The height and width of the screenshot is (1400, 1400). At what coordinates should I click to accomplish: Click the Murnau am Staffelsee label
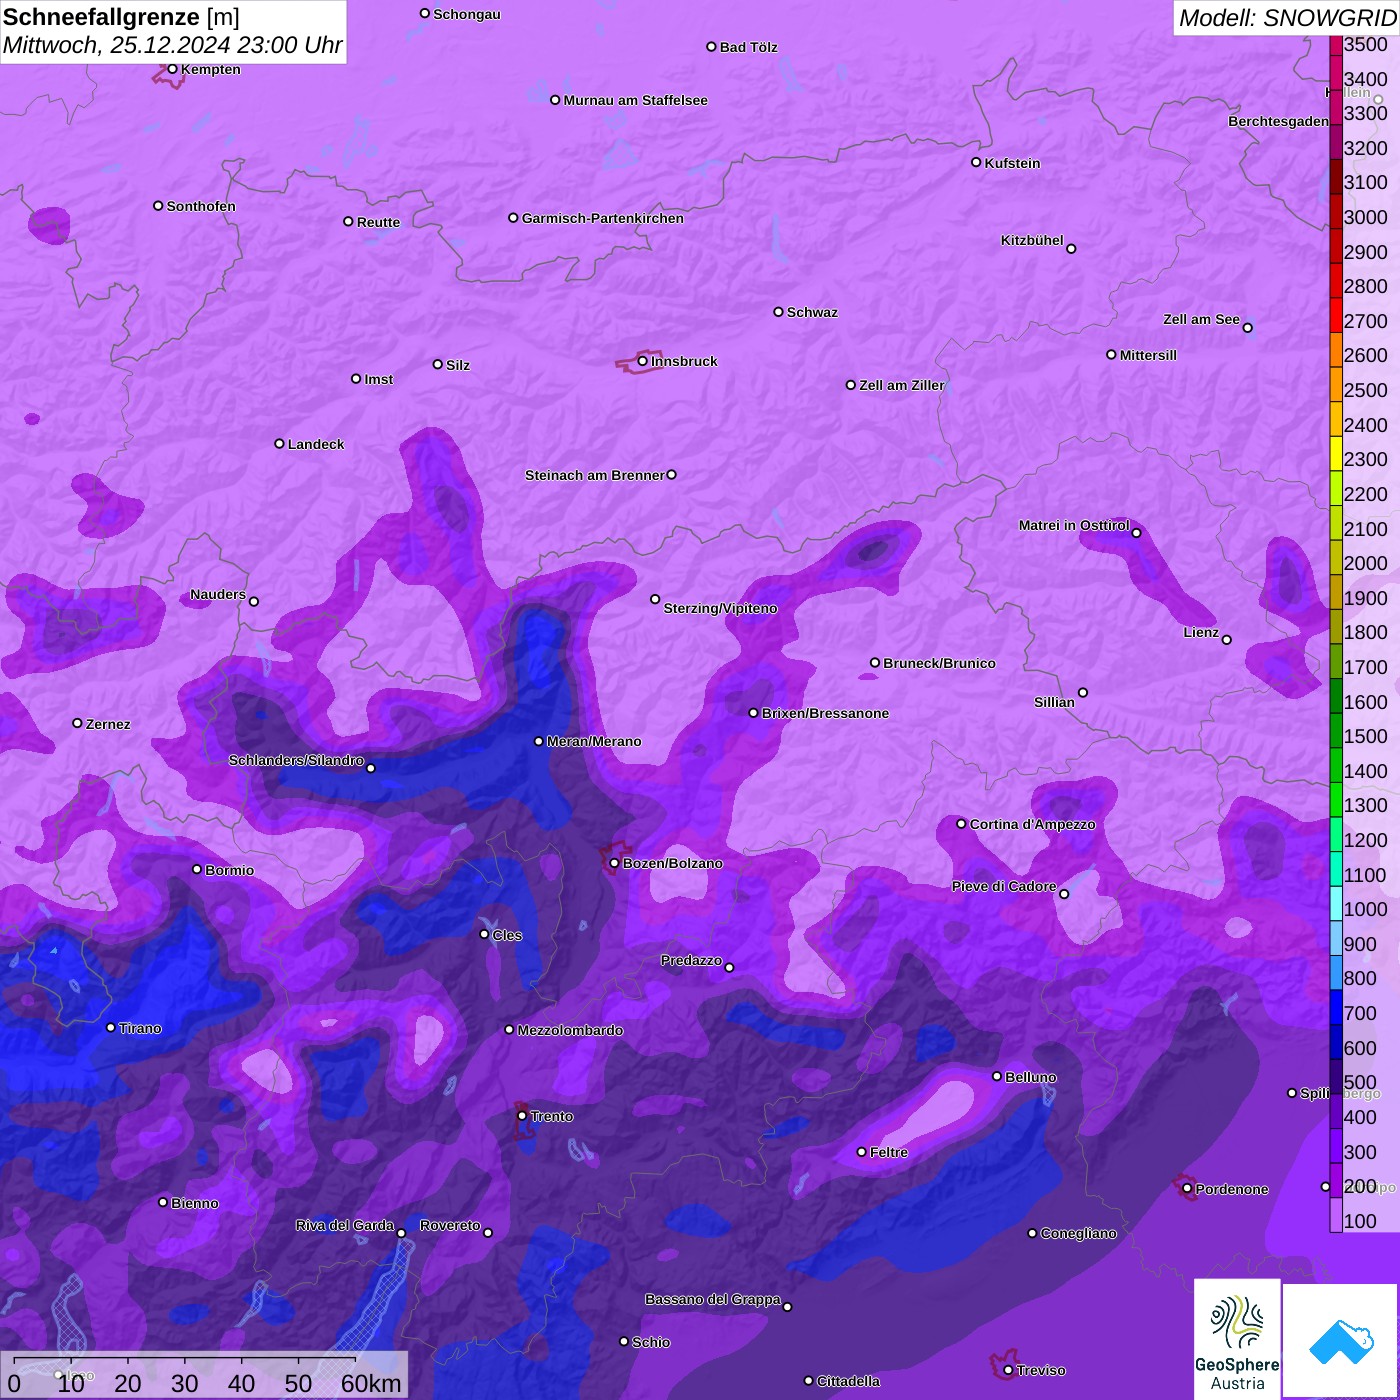(x=635, y=100)
